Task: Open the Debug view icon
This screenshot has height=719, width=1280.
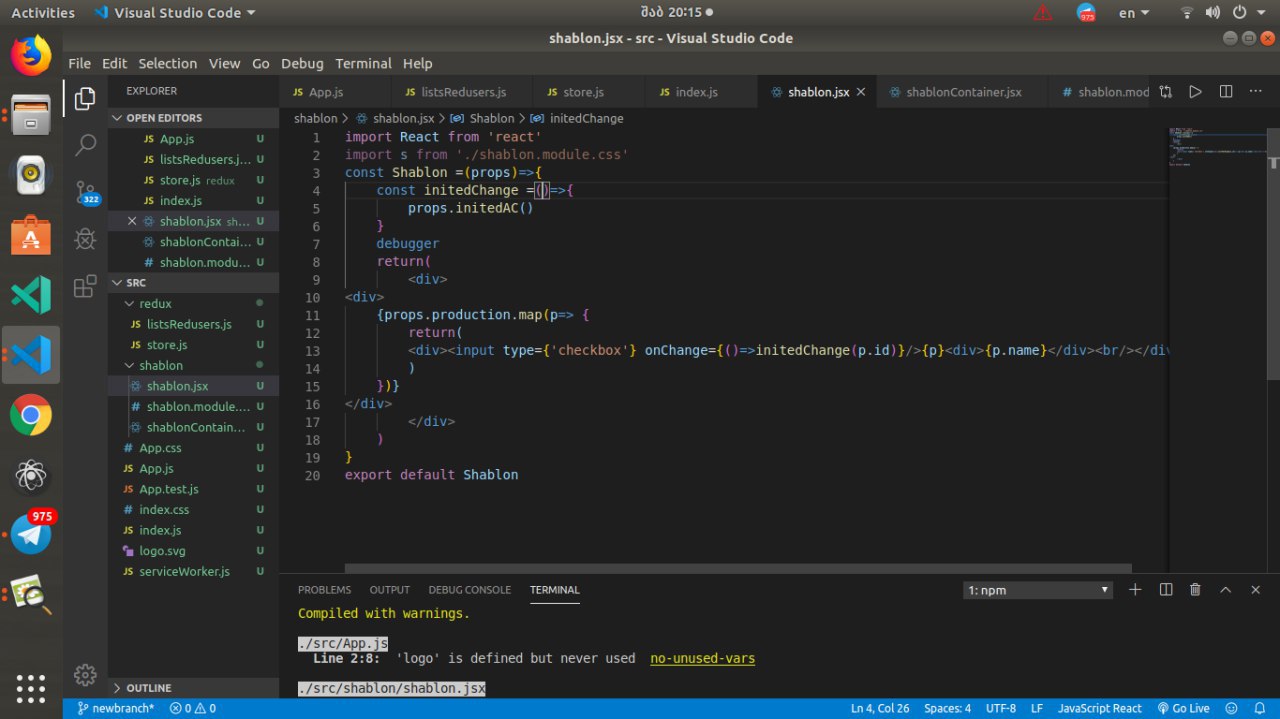Action: pyautogui.click(x=85, y=239)
